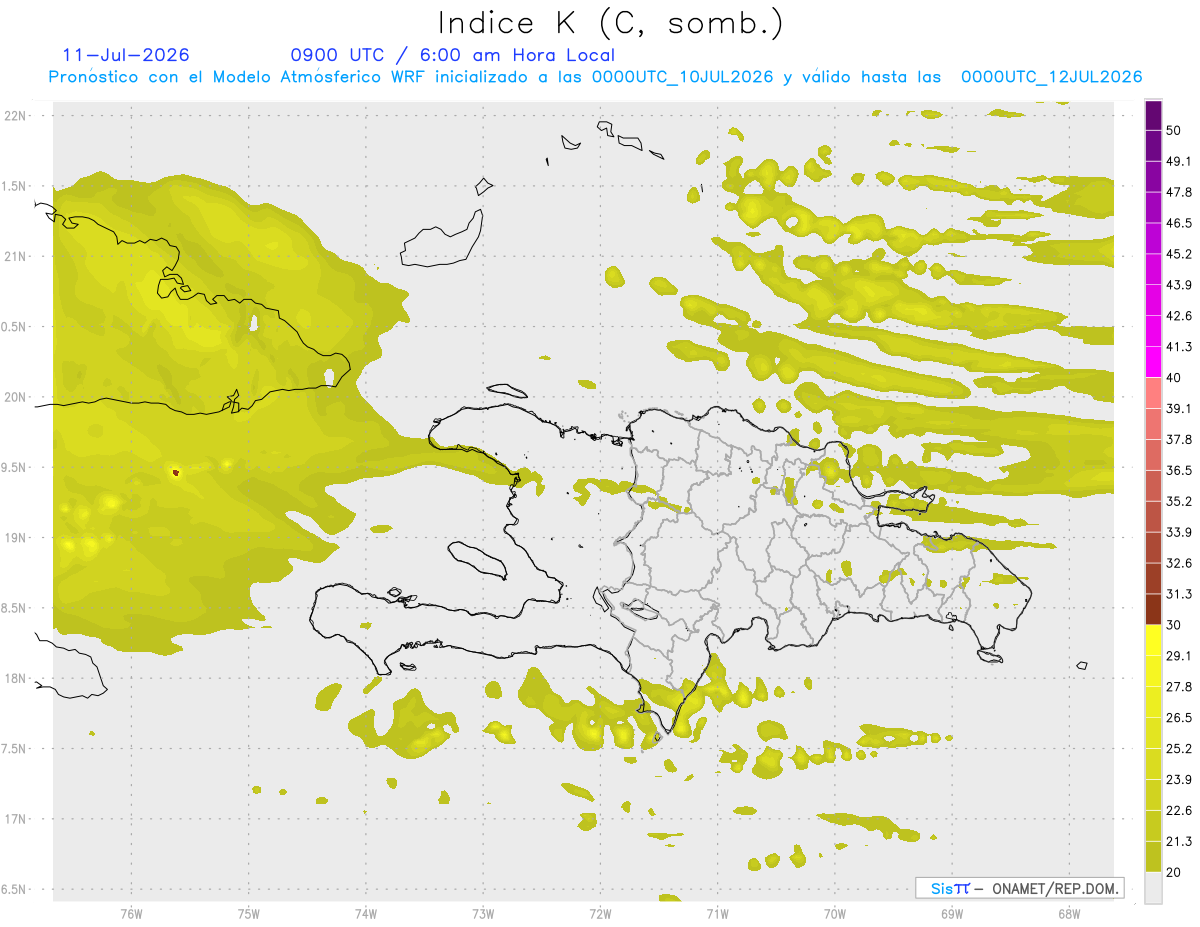Click colorbar label '45.2'
The height and width of the screenshot is (927, 1200).
pyautogui.click(x=1179, y=254)
